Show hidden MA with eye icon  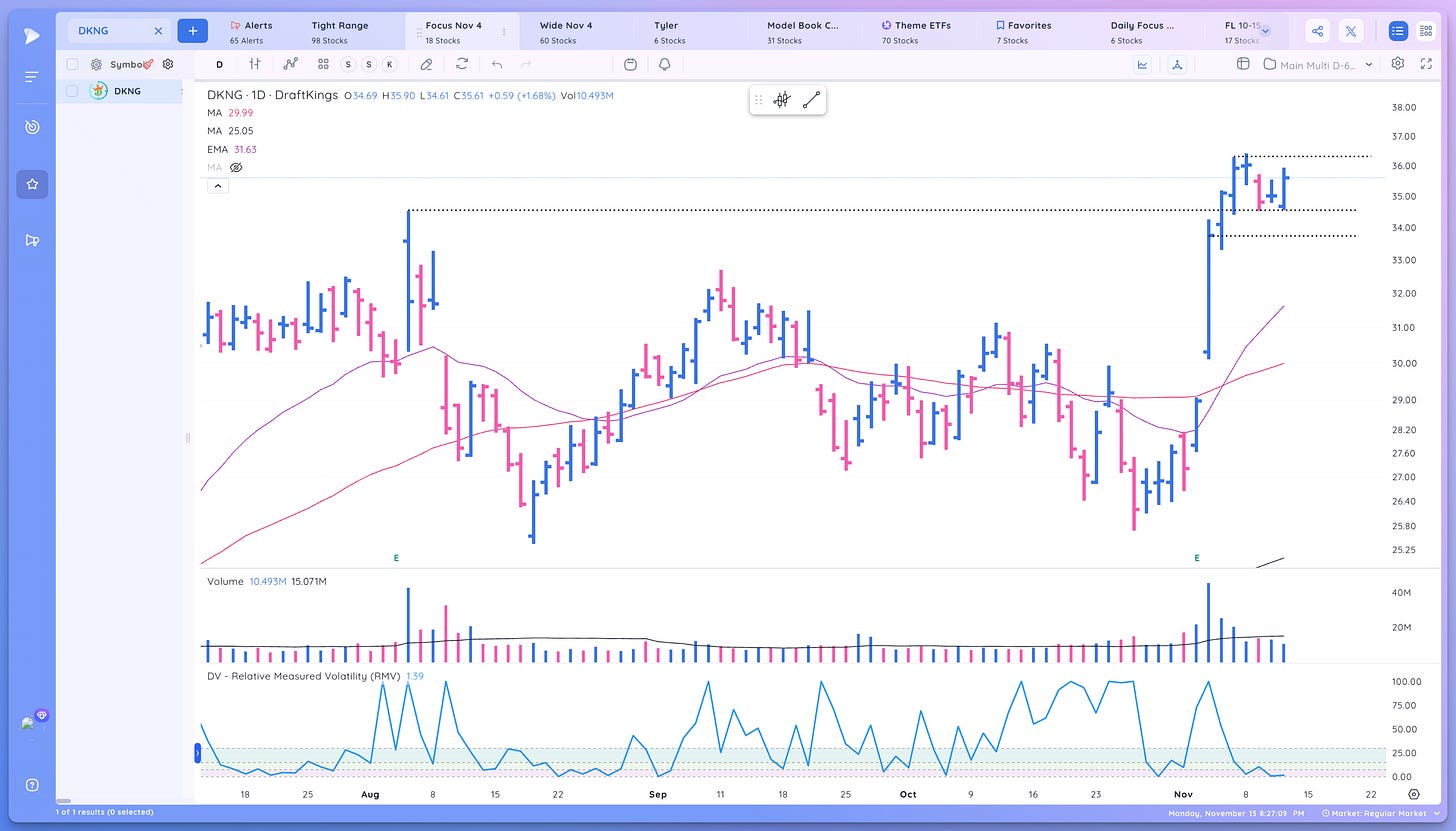(x=237, y=167)
